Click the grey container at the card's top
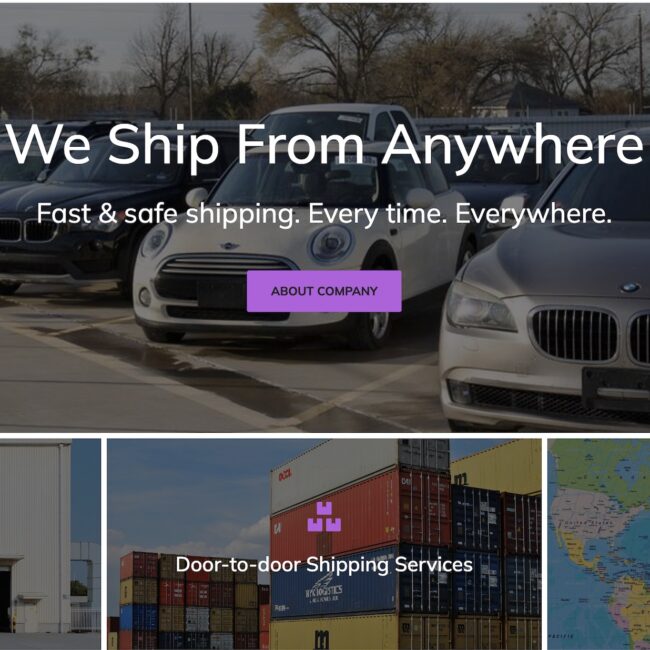Image resolution: width=650 pixels, height=650 pixels. [424, 454]
